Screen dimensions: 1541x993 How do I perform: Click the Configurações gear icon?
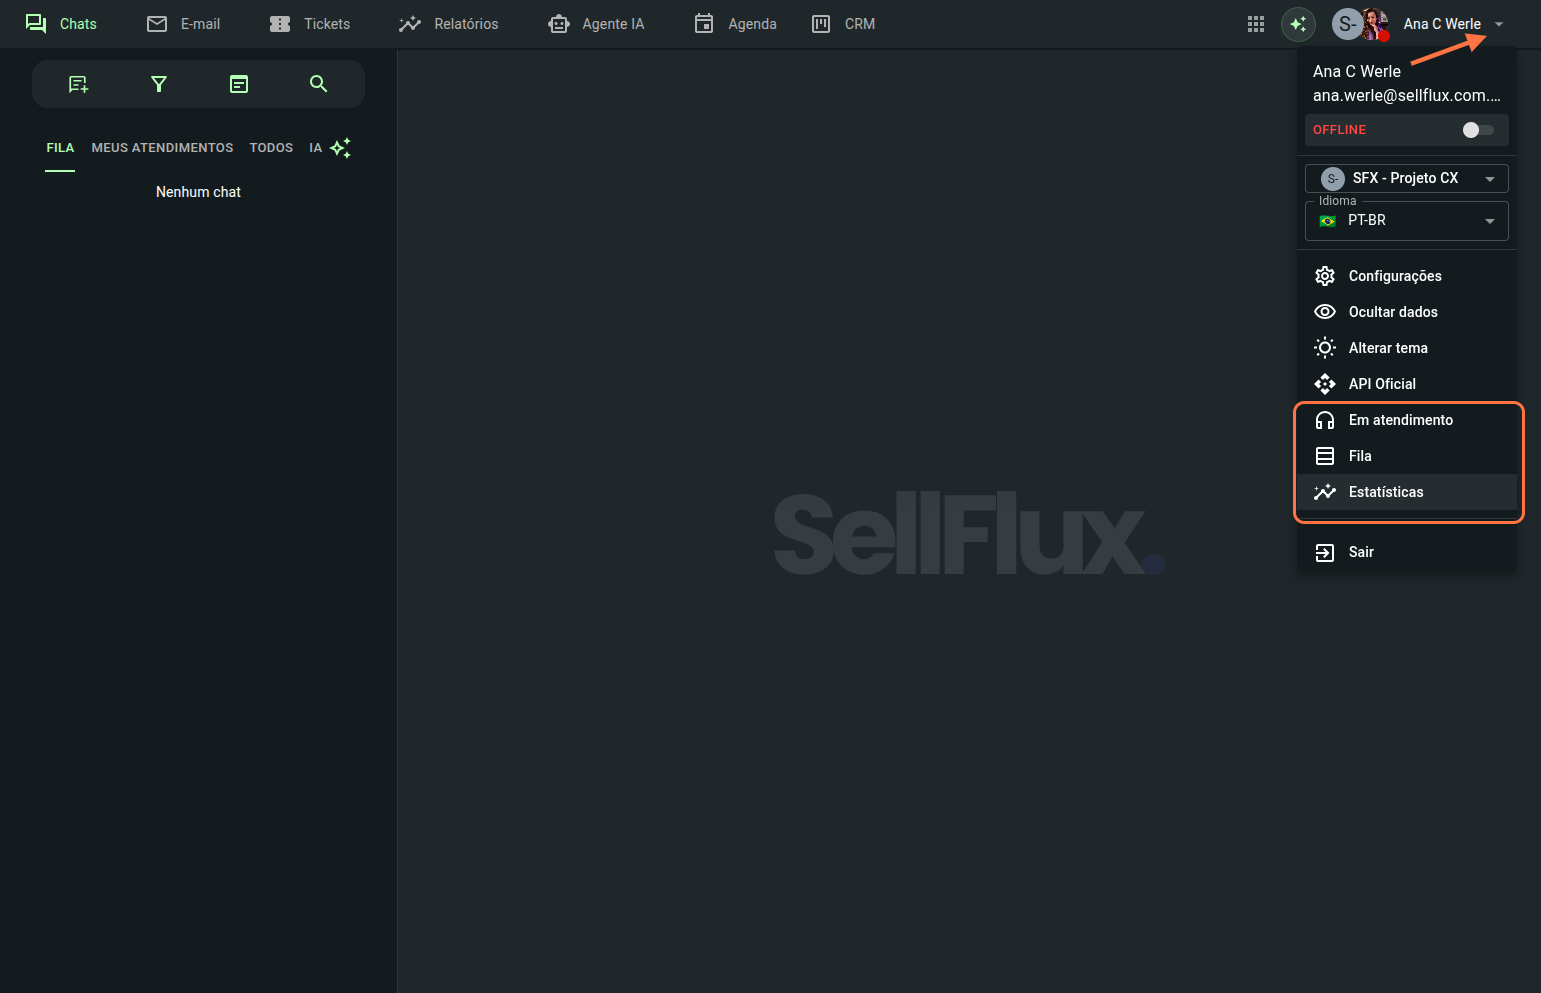(1325, 276)
